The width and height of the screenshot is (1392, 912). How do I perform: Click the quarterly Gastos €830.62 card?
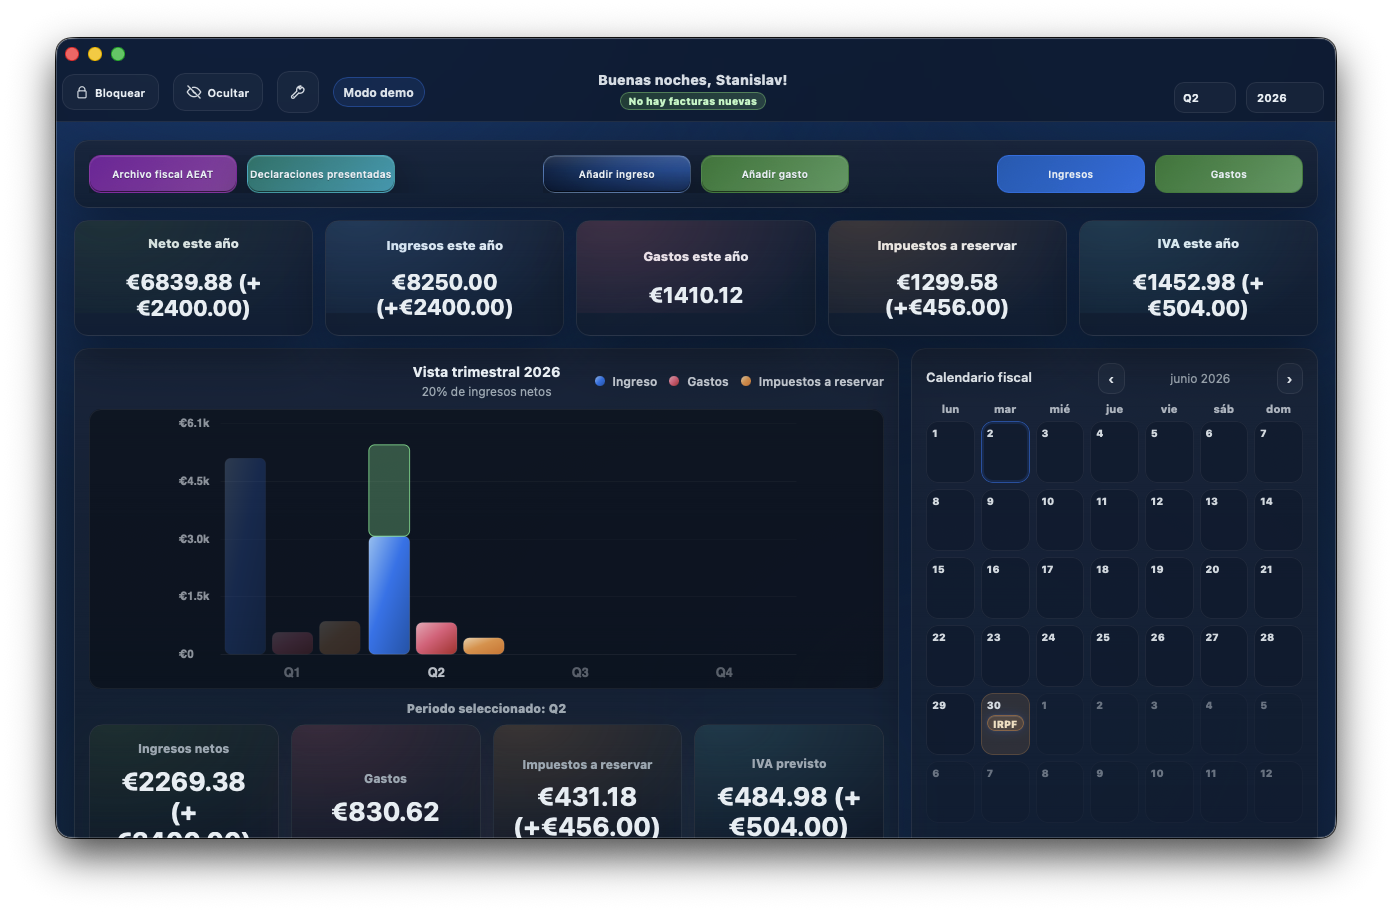point(386,781)
